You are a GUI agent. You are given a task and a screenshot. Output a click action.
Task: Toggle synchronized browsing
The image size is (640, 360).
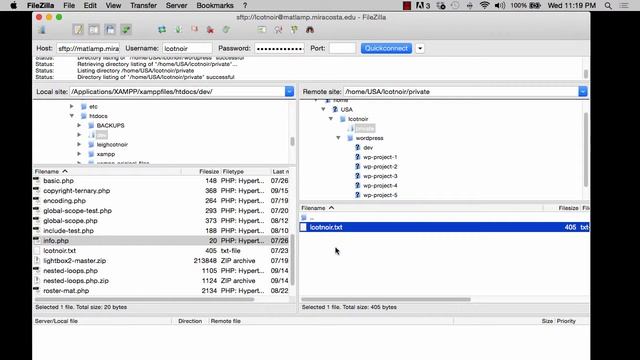tap(294, 30)
